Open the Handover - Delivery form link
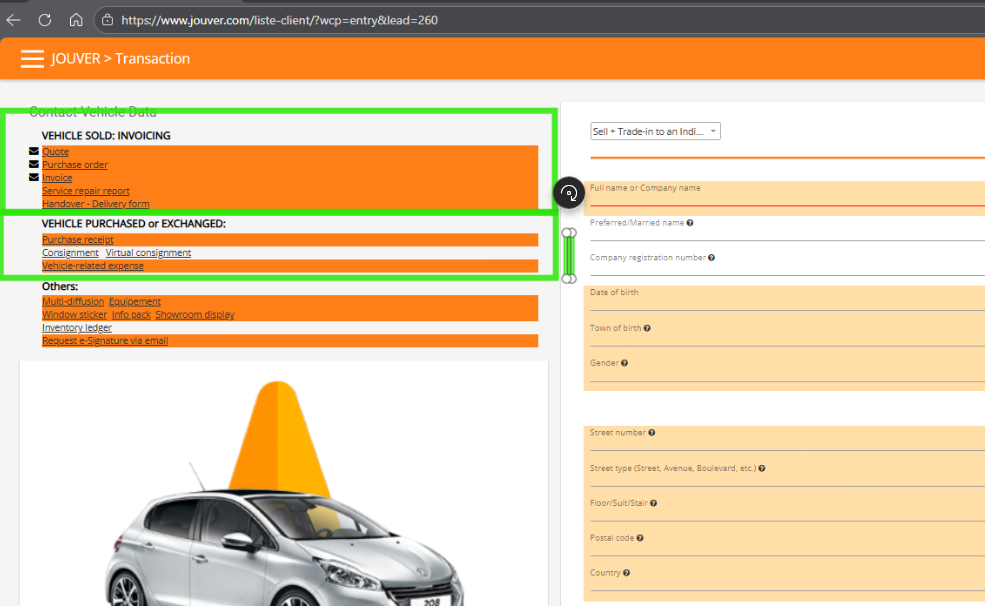The width and height of the screenshot is (985, 606). point(95,203)
